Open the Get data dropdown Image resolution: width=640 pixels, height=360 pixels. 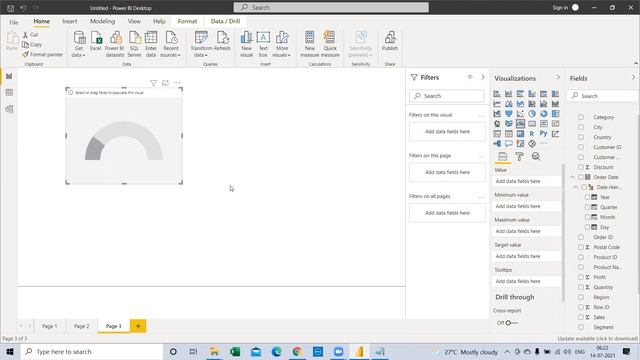click(x=78, y=44)
